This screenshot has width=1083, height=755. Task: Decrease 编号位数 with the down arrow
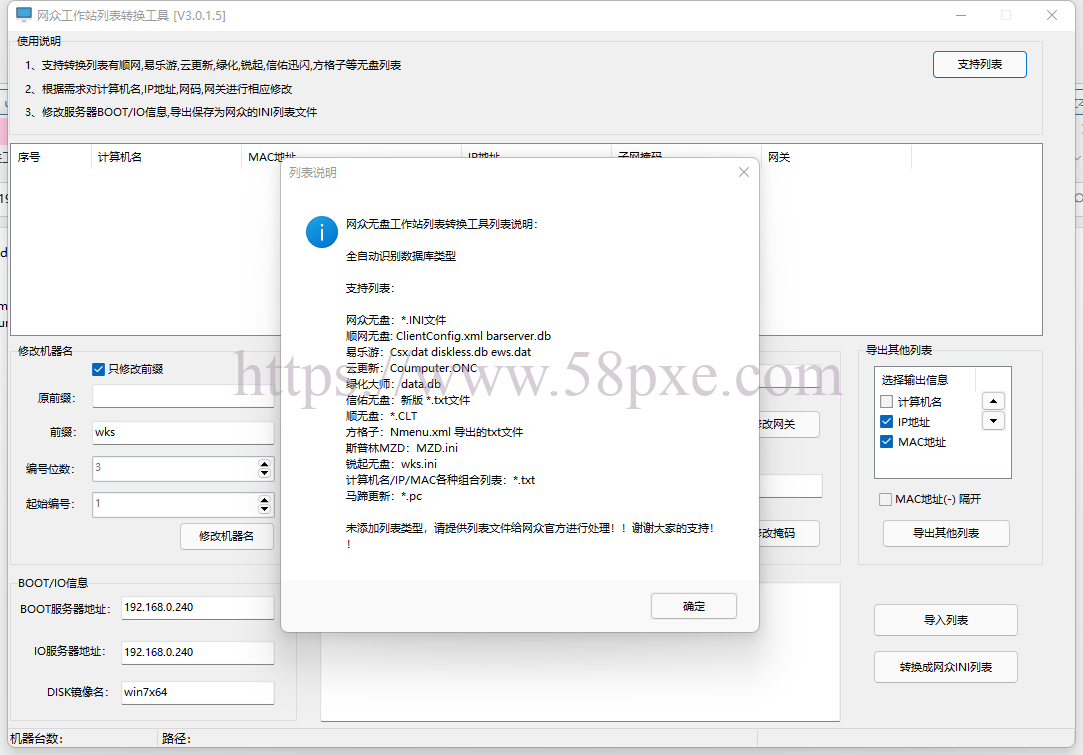(264, 473)
